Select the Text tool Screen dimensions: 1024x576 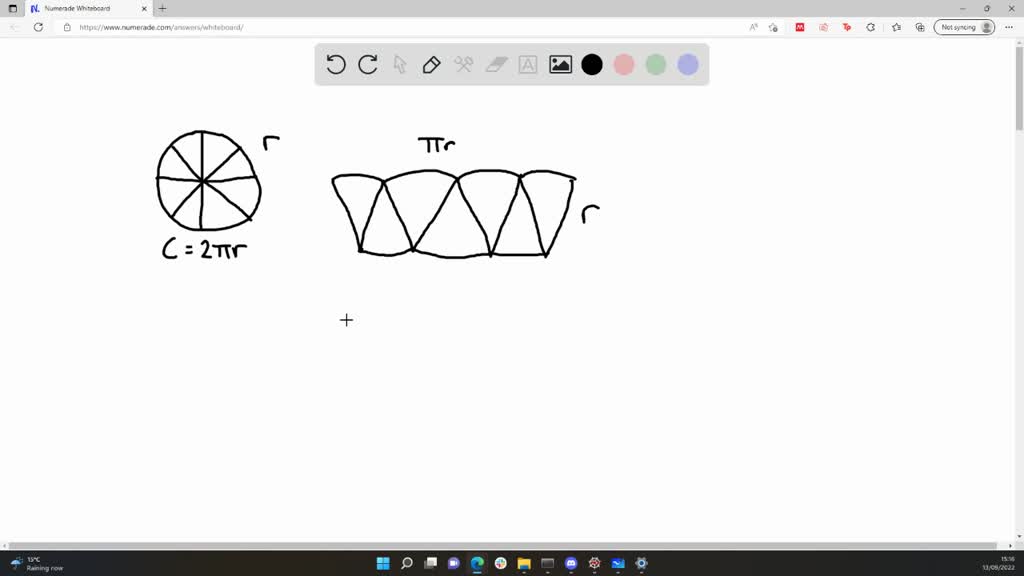click(527, 64)
